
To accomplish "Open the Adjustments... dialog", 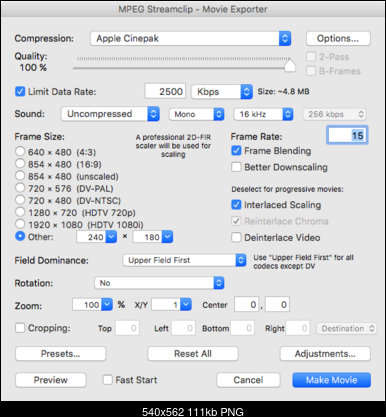I will 325,354.
